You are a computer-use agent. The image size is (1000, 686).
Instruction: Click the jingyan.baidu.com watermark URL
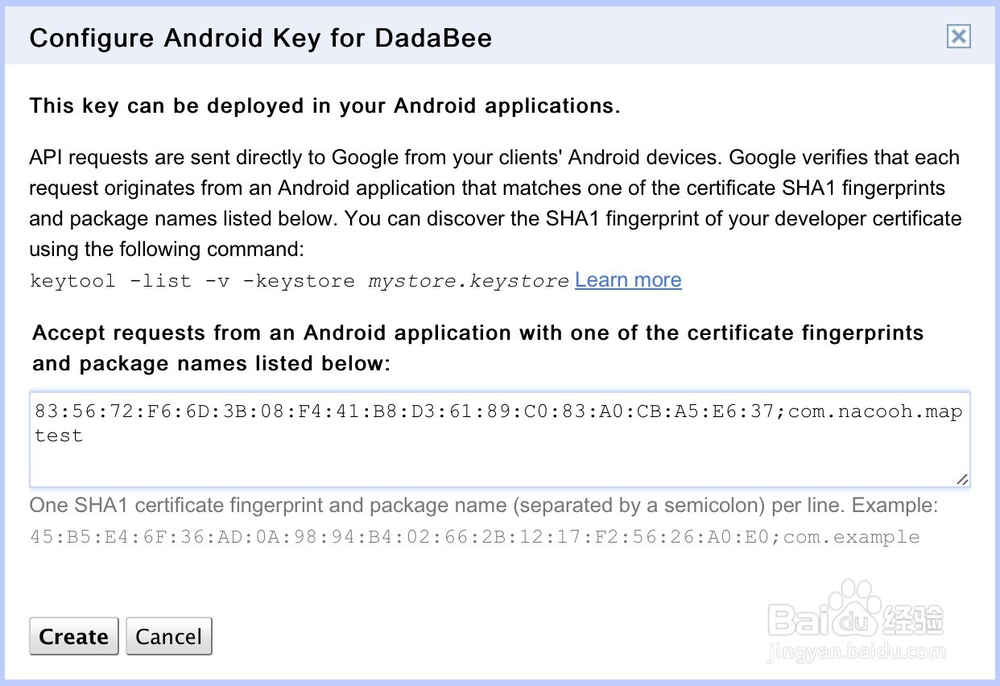pyautogui.click(x=855, y=655)
